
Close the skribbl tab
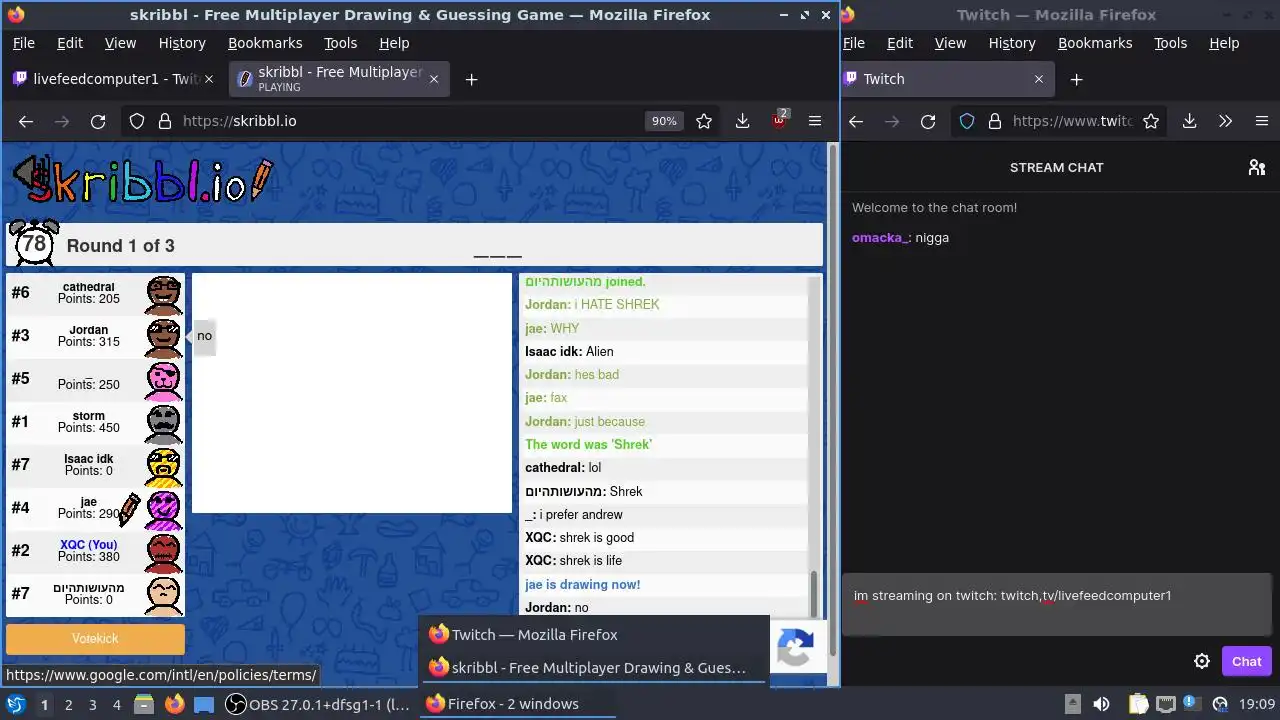434,79
